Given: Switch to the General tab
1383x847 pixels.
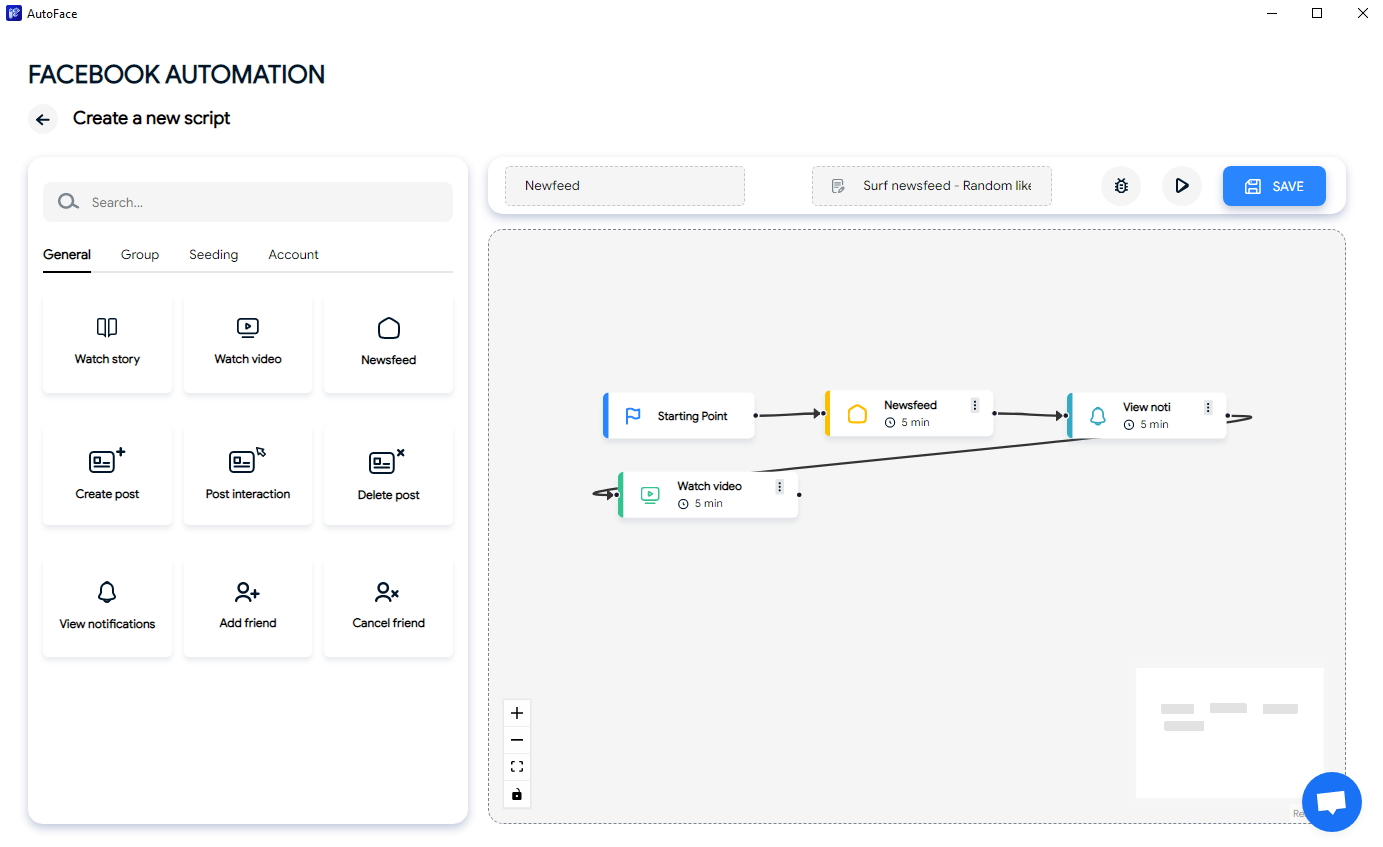Looking at the screenshot, I should pyautogui.click(x=67, y=255).
